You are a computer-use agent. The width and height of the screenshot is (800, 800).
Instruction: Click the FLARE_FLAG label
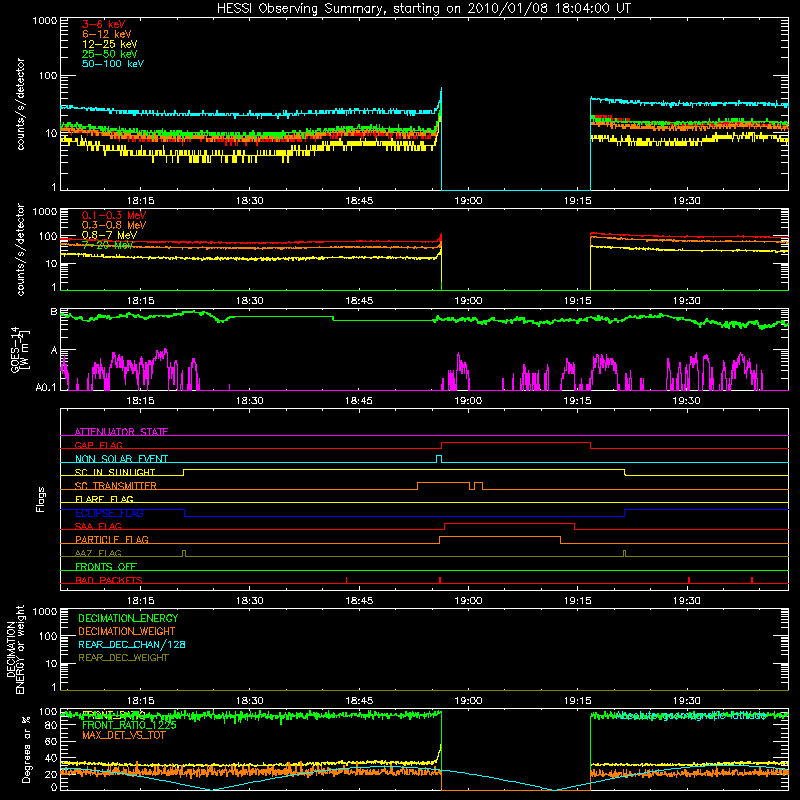[x=104, y=499]
